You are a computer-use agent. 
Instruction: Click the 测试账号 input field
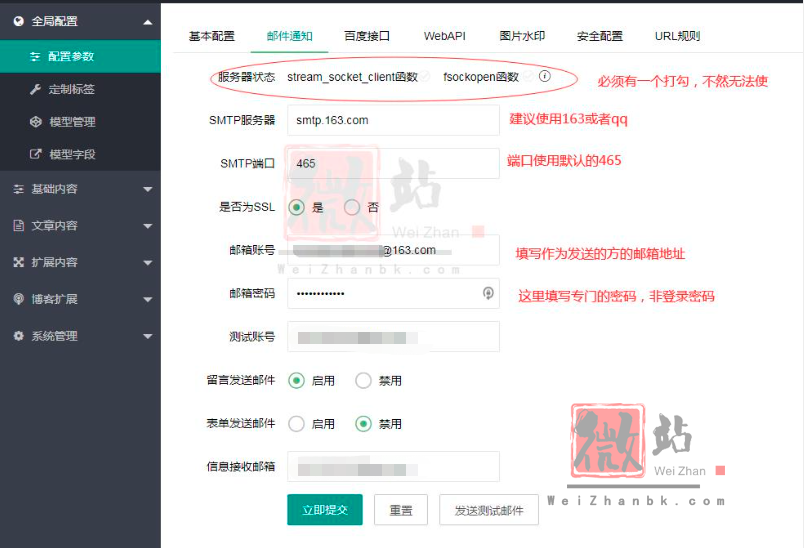point(393,337)
